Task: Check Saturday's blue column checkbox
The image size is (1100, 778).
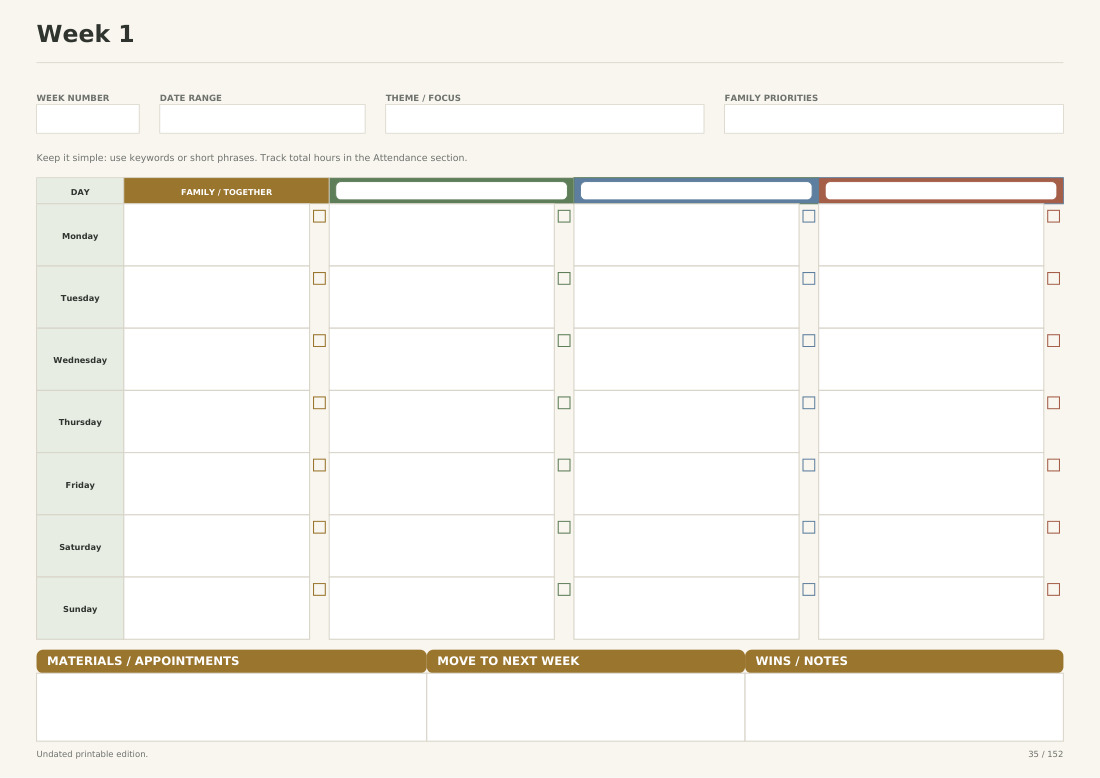Action: click(809, 527)
